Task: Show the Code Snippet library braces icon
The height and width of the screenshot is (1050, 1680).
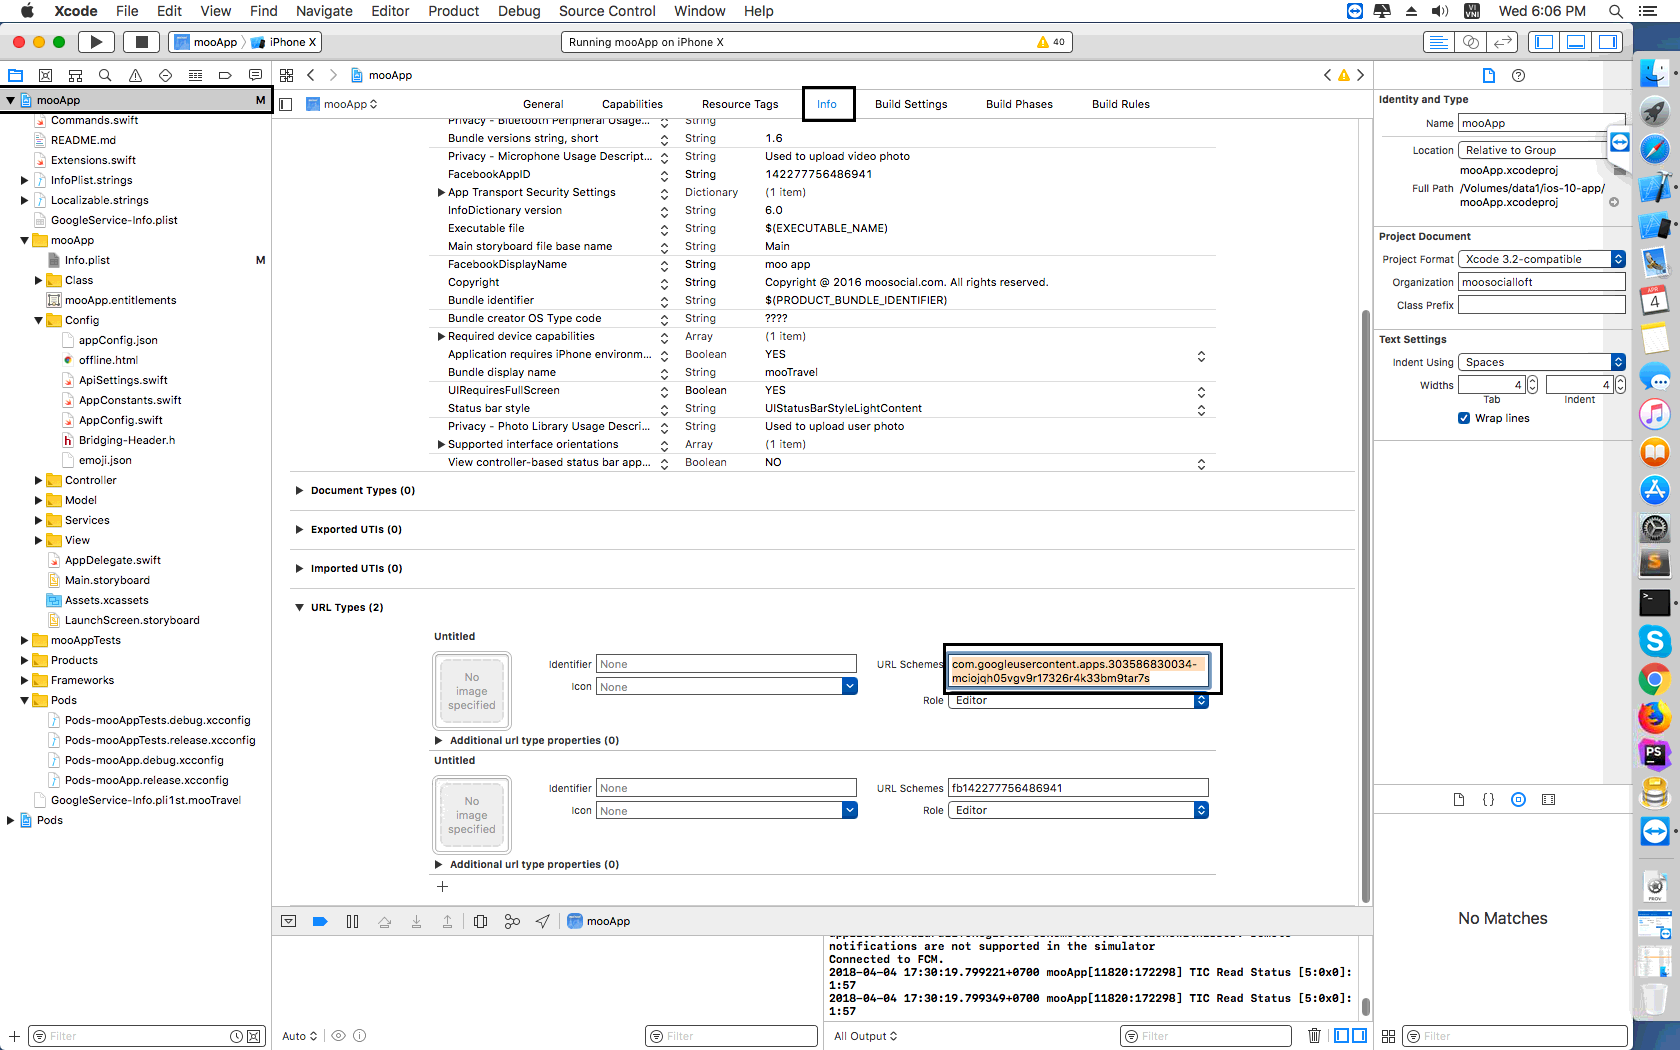Action: (1488, 799)
